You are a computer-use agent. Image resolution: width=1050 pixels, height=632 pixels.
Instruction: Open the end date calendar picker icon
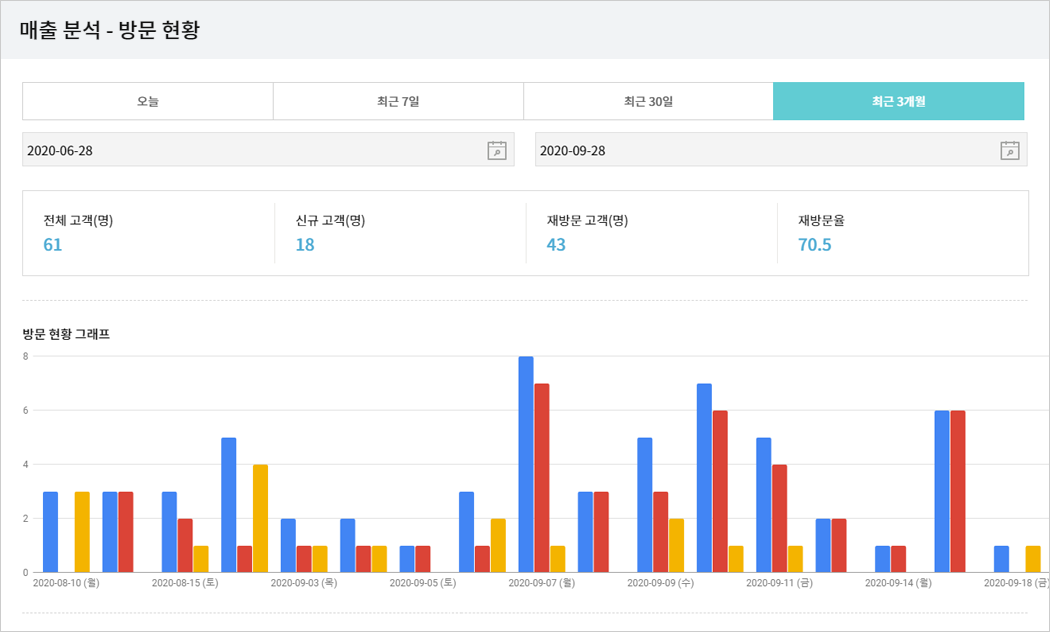[x=1010, y=151]
